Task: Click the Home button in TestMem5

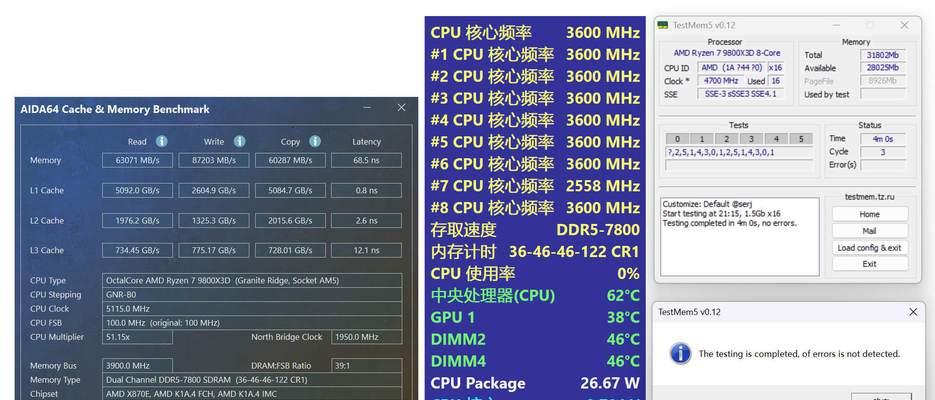Action: click(870, 214)
